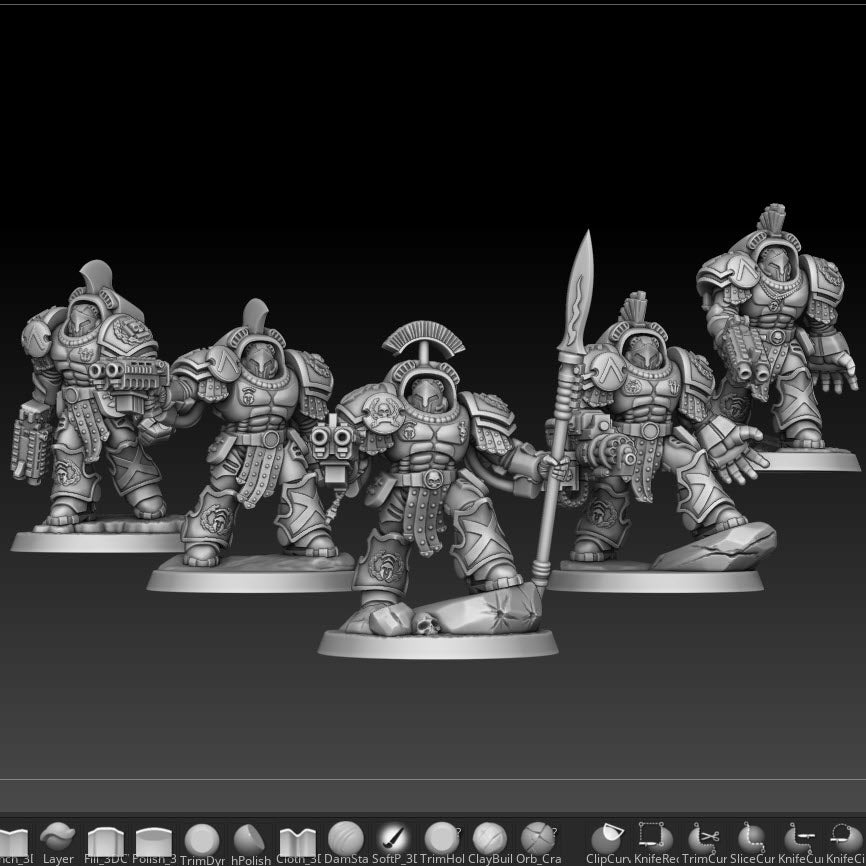Choose the ClipCurve brush
The image size is (866, 866).
point(607,839)
